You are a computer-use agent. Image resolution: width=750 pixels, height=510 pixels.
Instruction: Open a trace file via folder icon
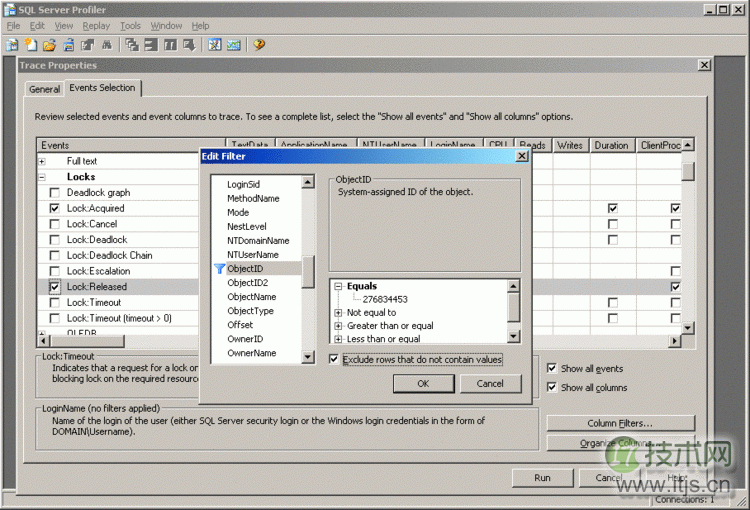(x=49, y=45)
